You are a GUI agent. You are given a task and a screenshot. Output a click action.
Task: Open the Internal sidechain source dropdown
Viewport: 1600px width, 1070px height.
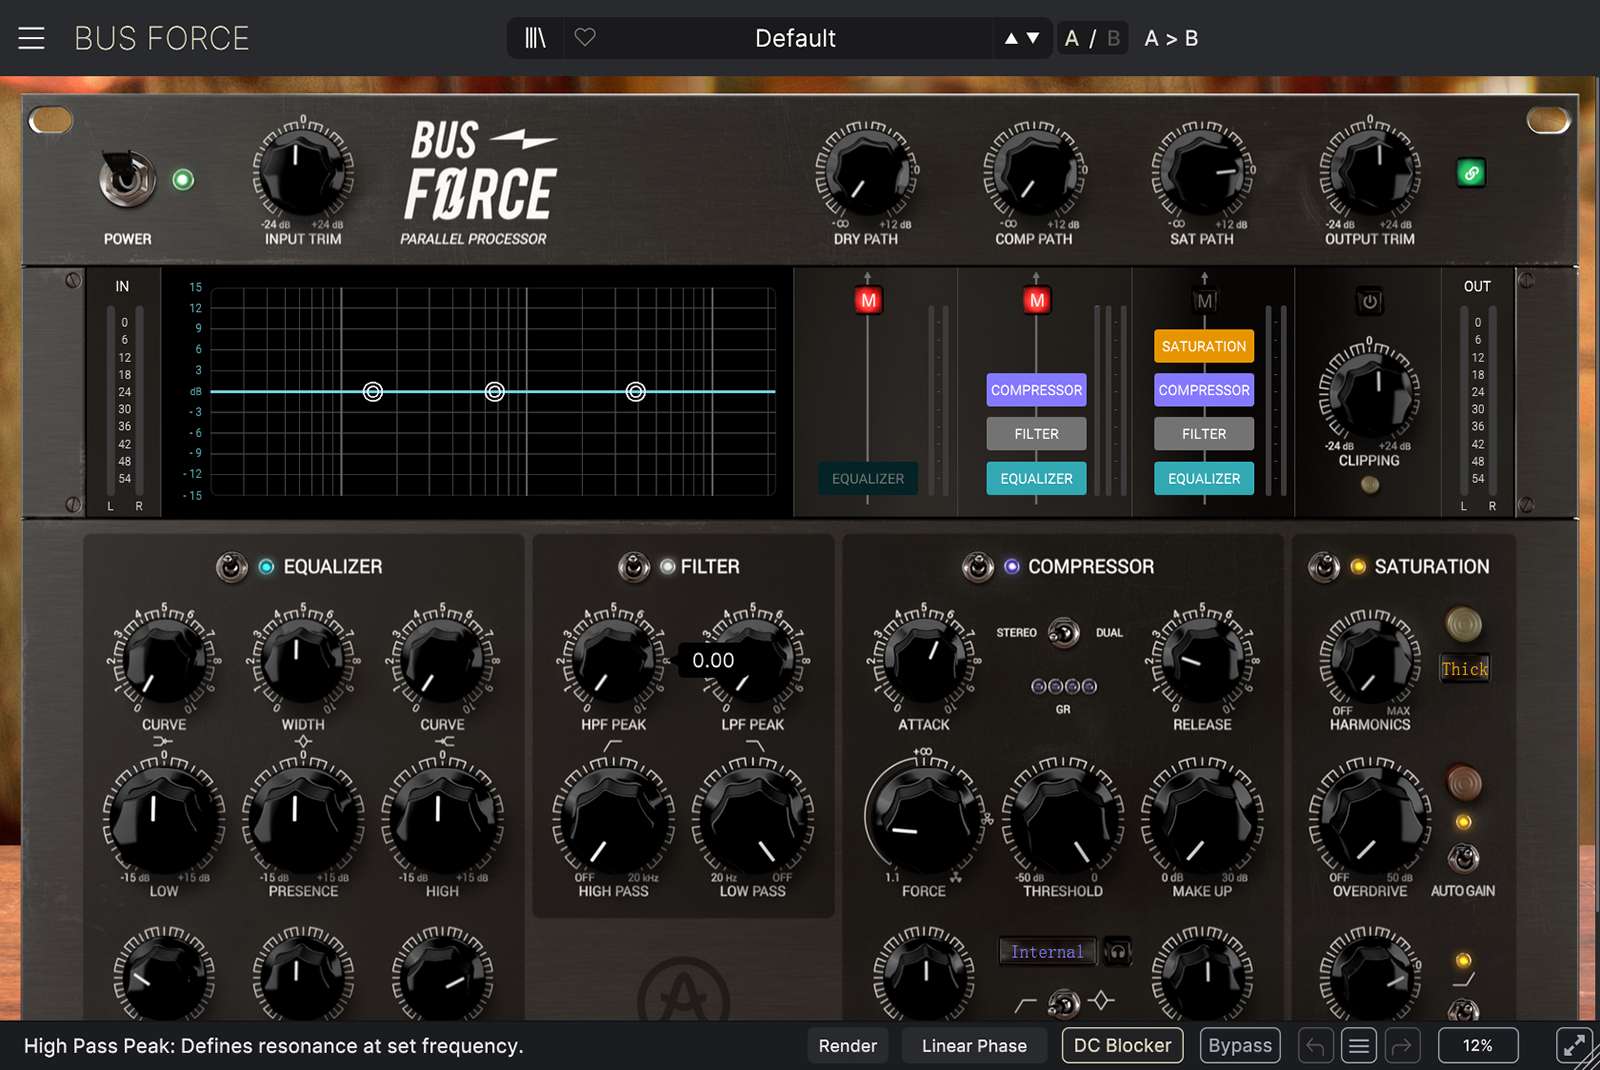coord(1047,952)
